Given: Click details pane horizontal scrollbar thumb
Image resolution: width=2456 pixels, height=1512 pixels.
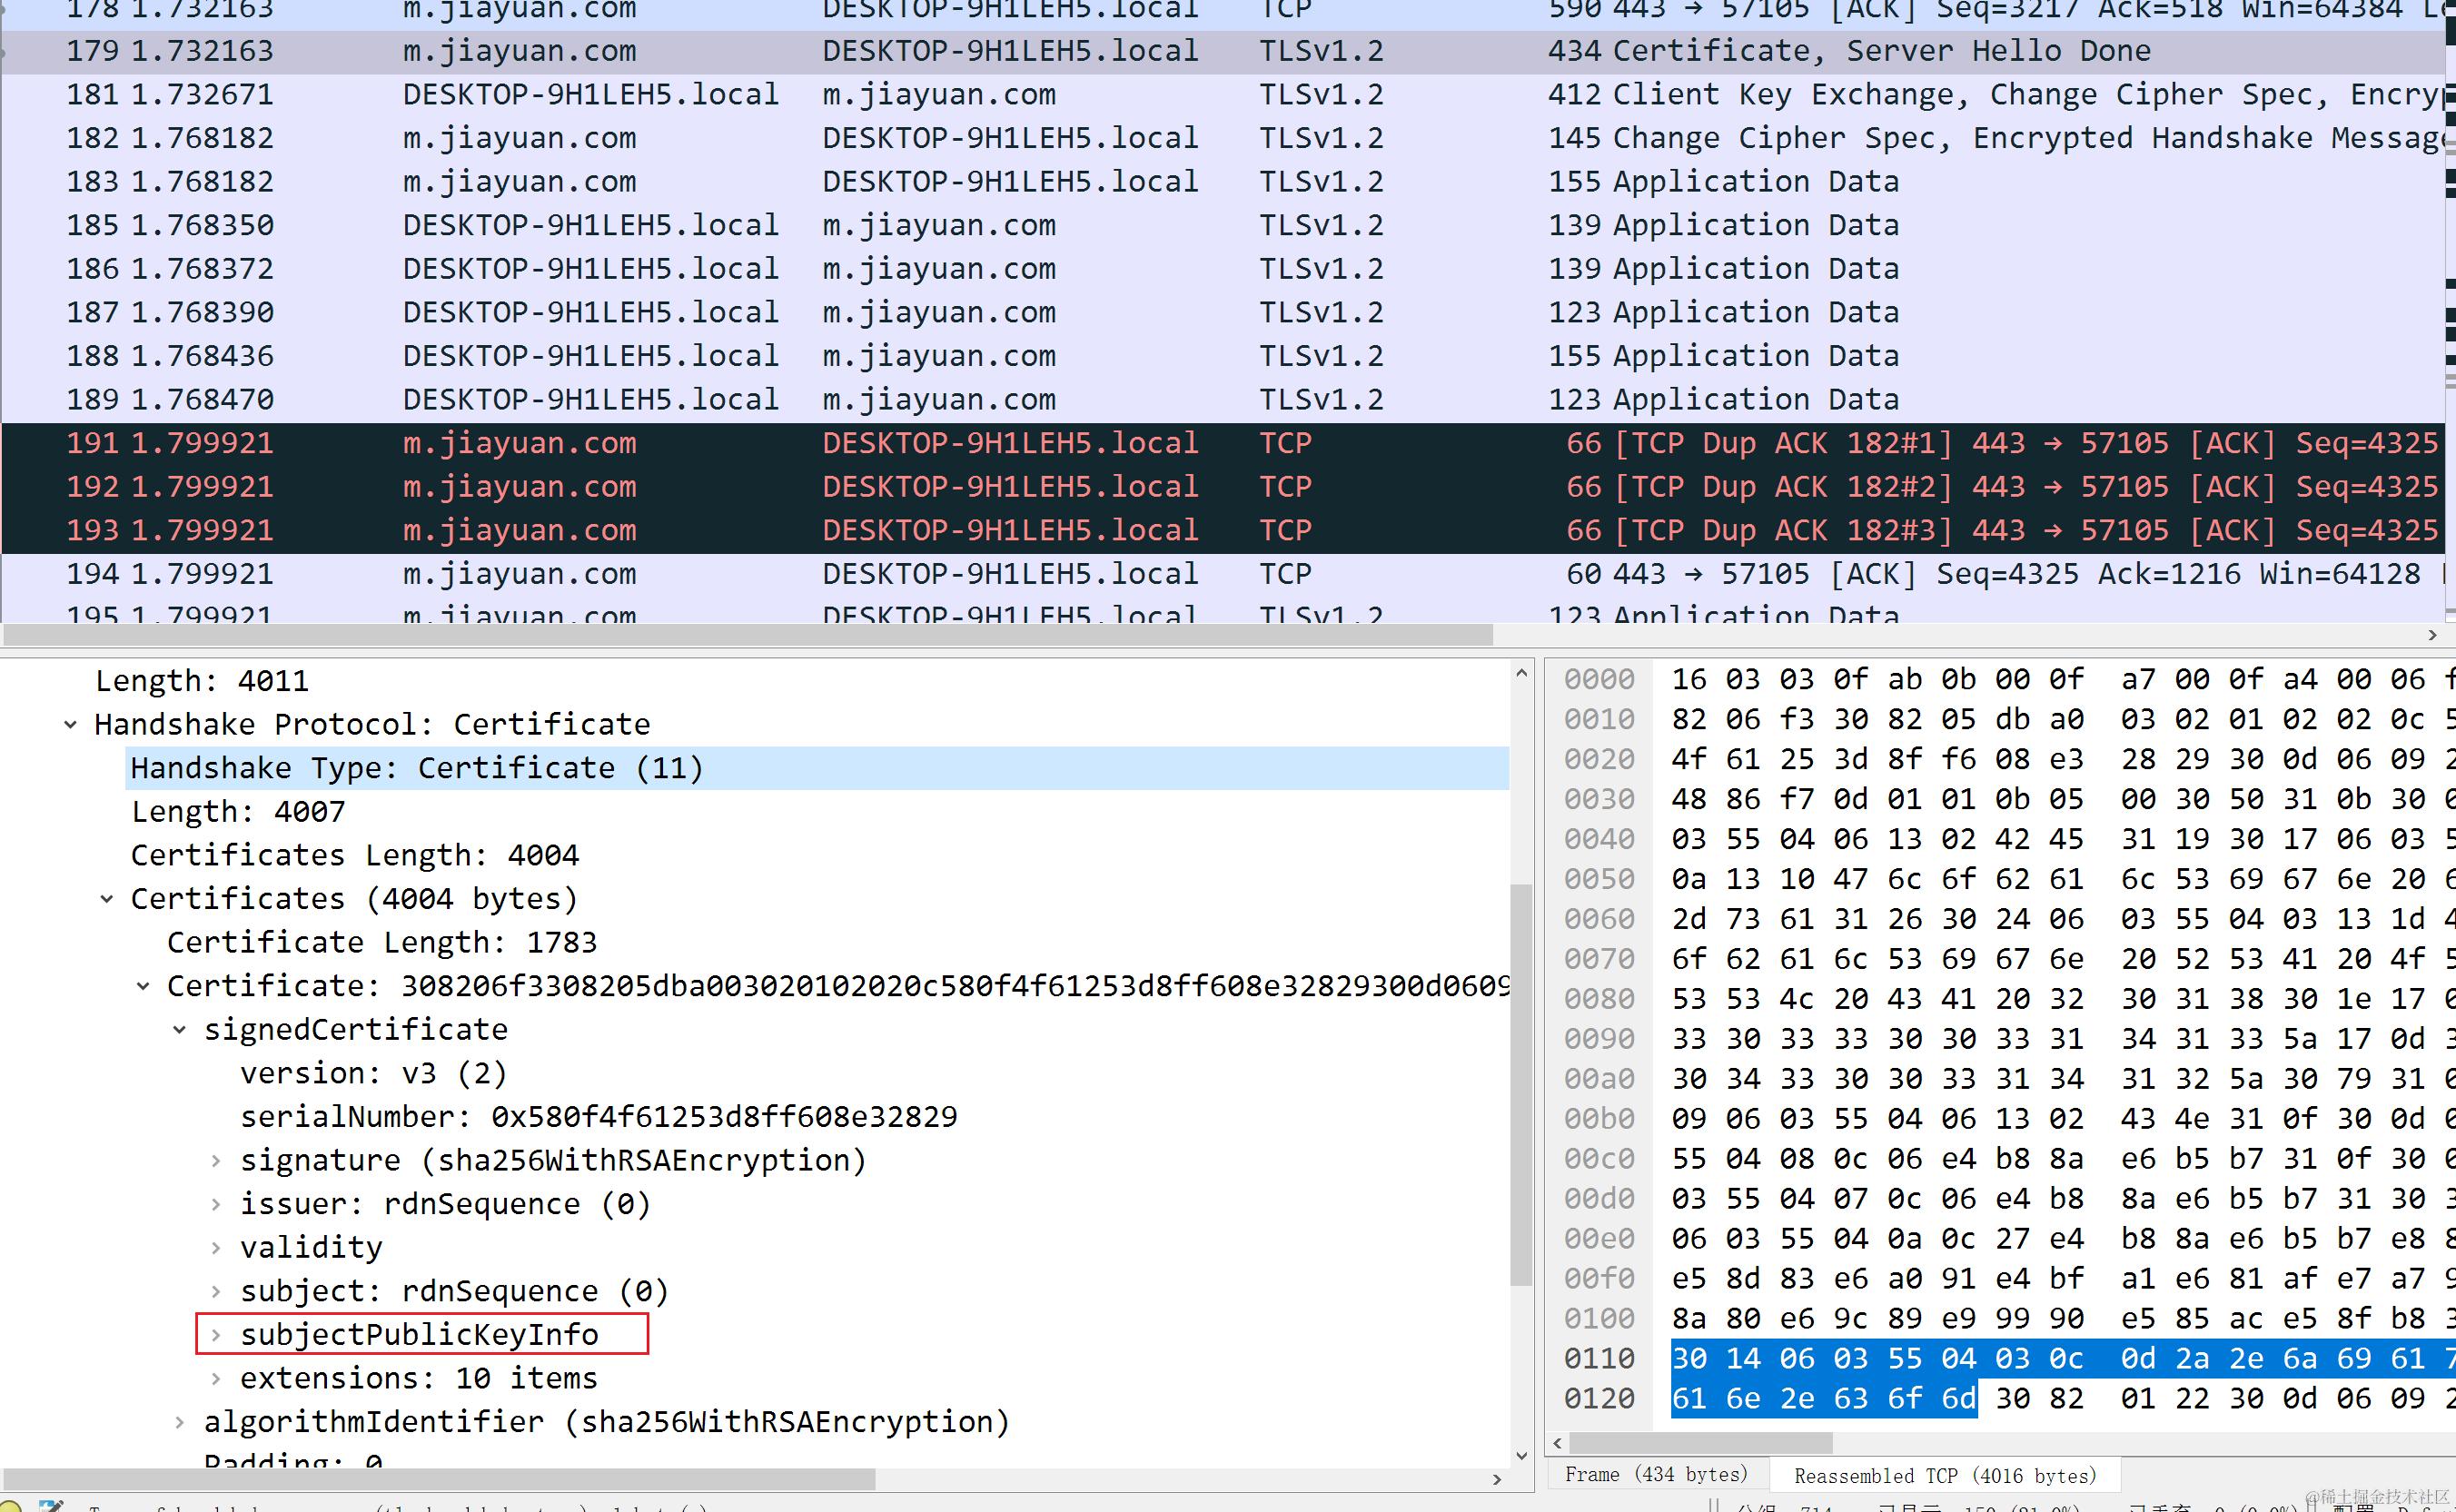Looking at the screenshot, I should 440,1479.
